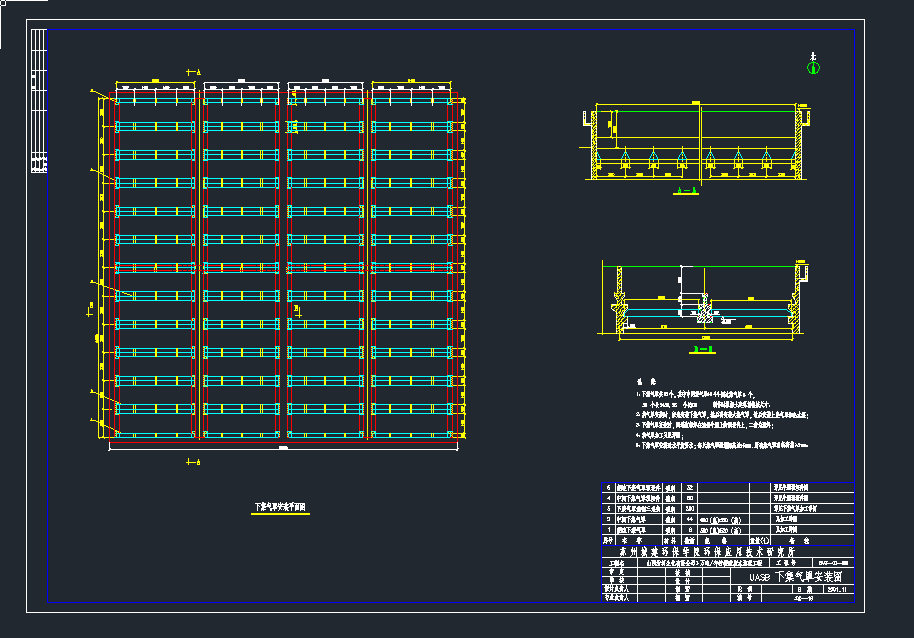Click the green north arrow compass symbol
Image resolution: width=914 pixels, height=638 pixels.
pos(813,67)
